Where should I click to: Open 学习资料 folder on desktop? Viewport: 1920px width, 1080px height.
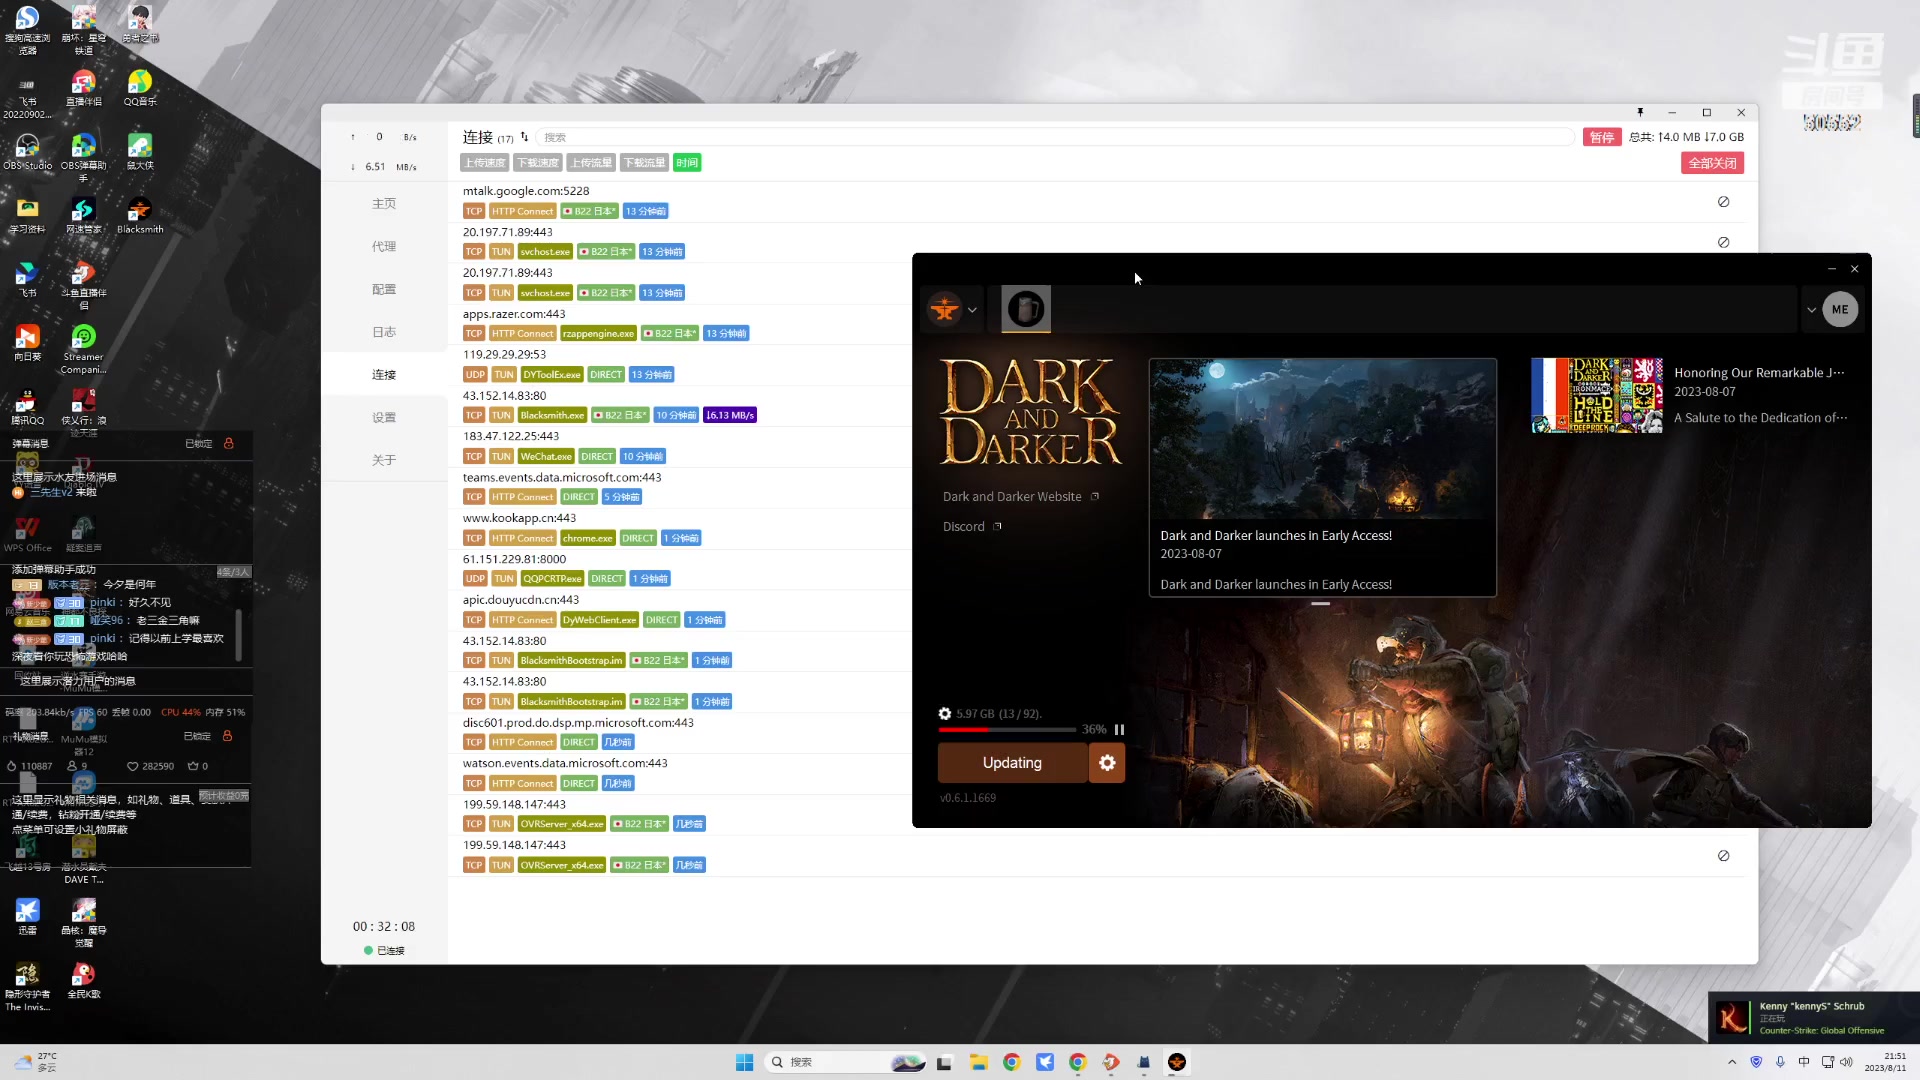28,216
